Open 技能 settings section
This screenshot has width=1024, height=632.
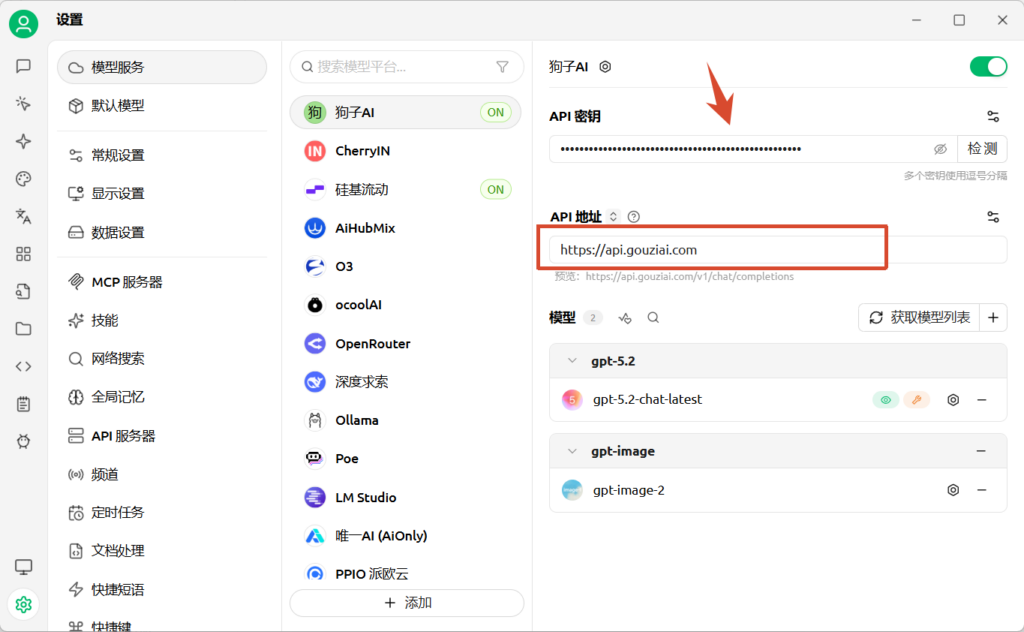[x=162, y=321]
